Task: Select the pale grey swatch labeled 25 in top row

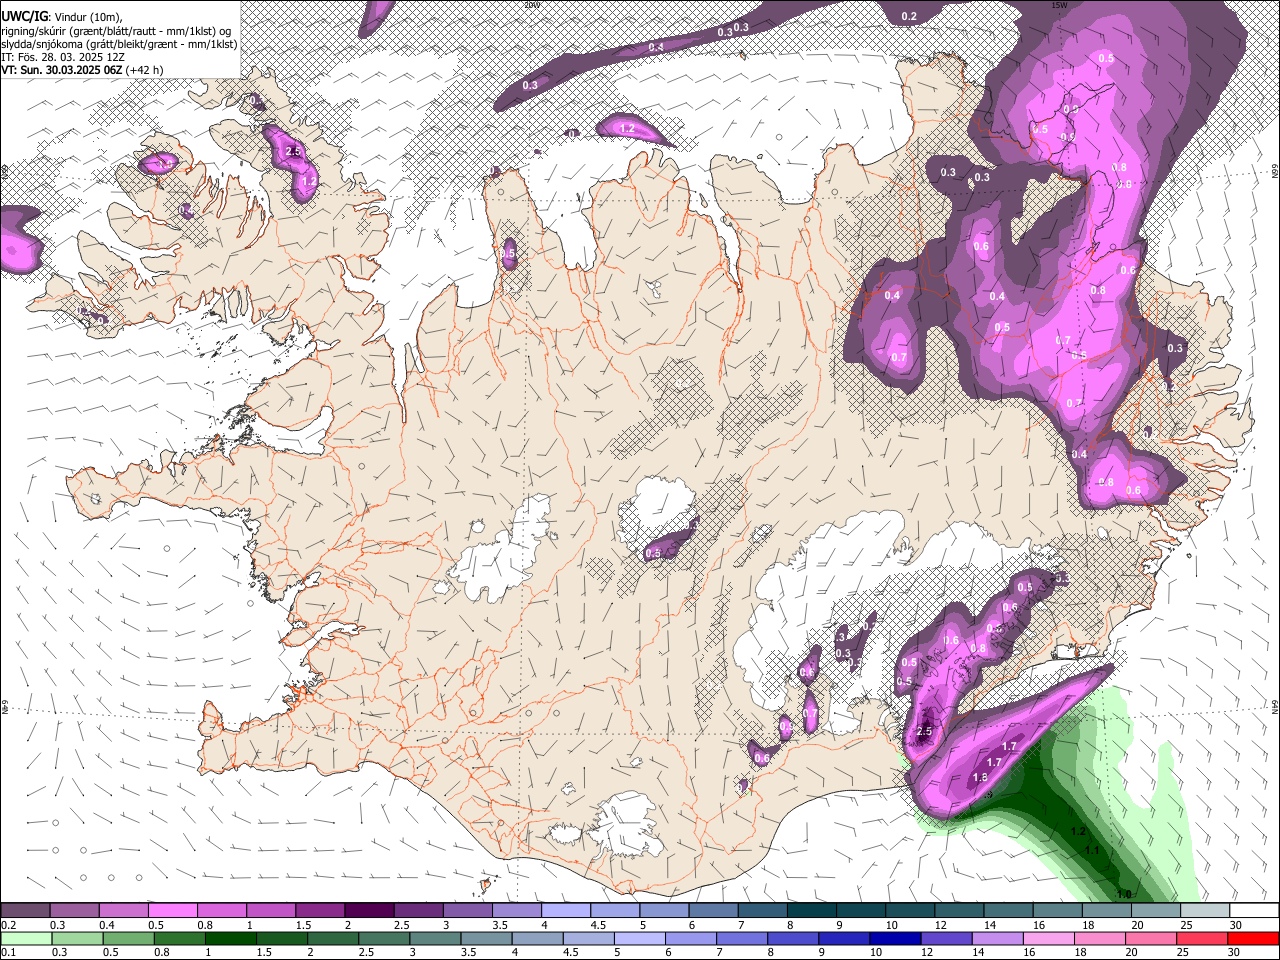Action: (x=1204, y=911)
